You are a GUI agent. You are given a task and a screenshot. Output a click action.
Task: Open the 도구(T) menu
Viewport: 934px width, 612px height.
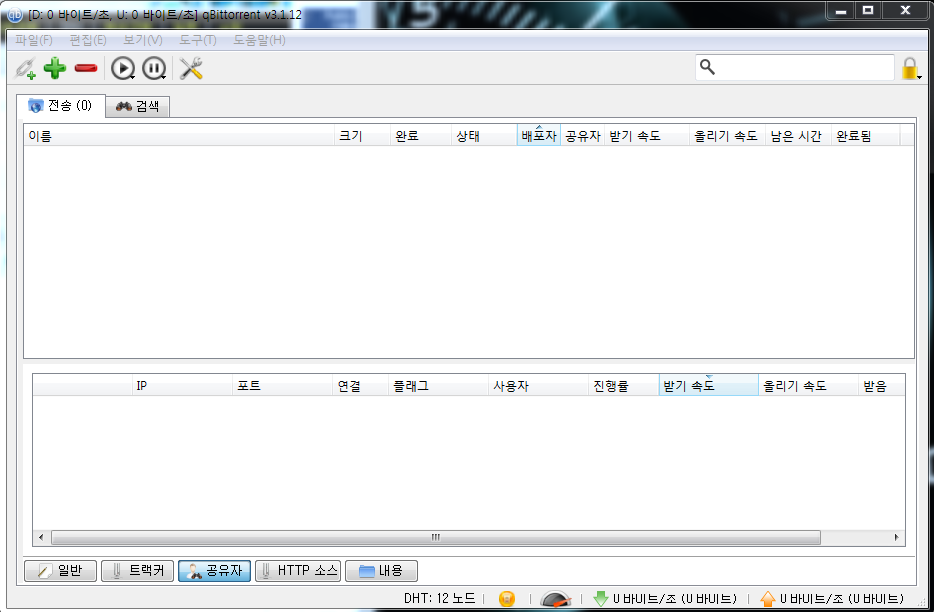coord(198,40)
